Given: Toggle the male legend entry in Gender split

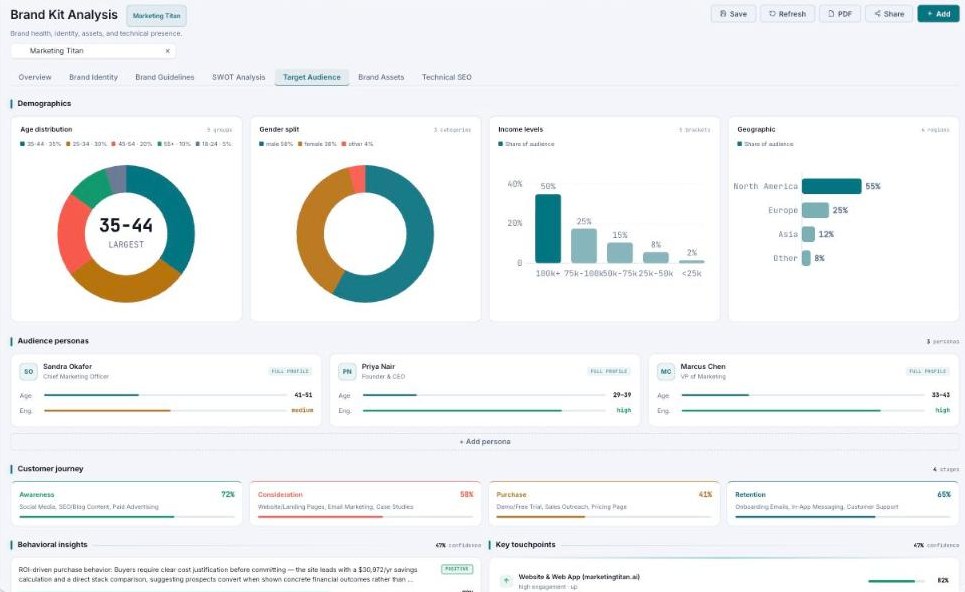Looking at the screenshot, I should 276,144.
